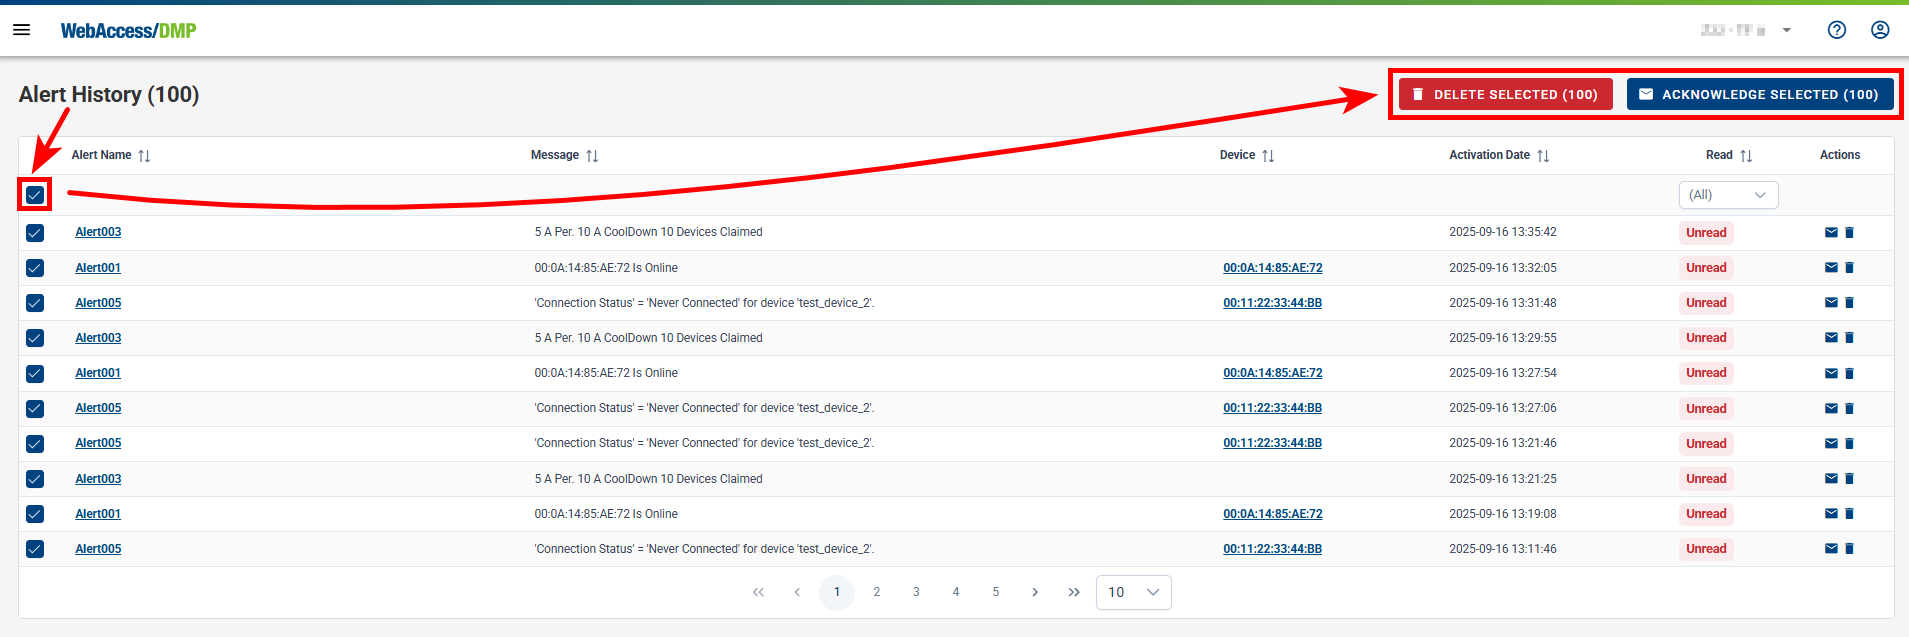
Task: Expand the Read filter (All) dropdown
Action: 1728,195
